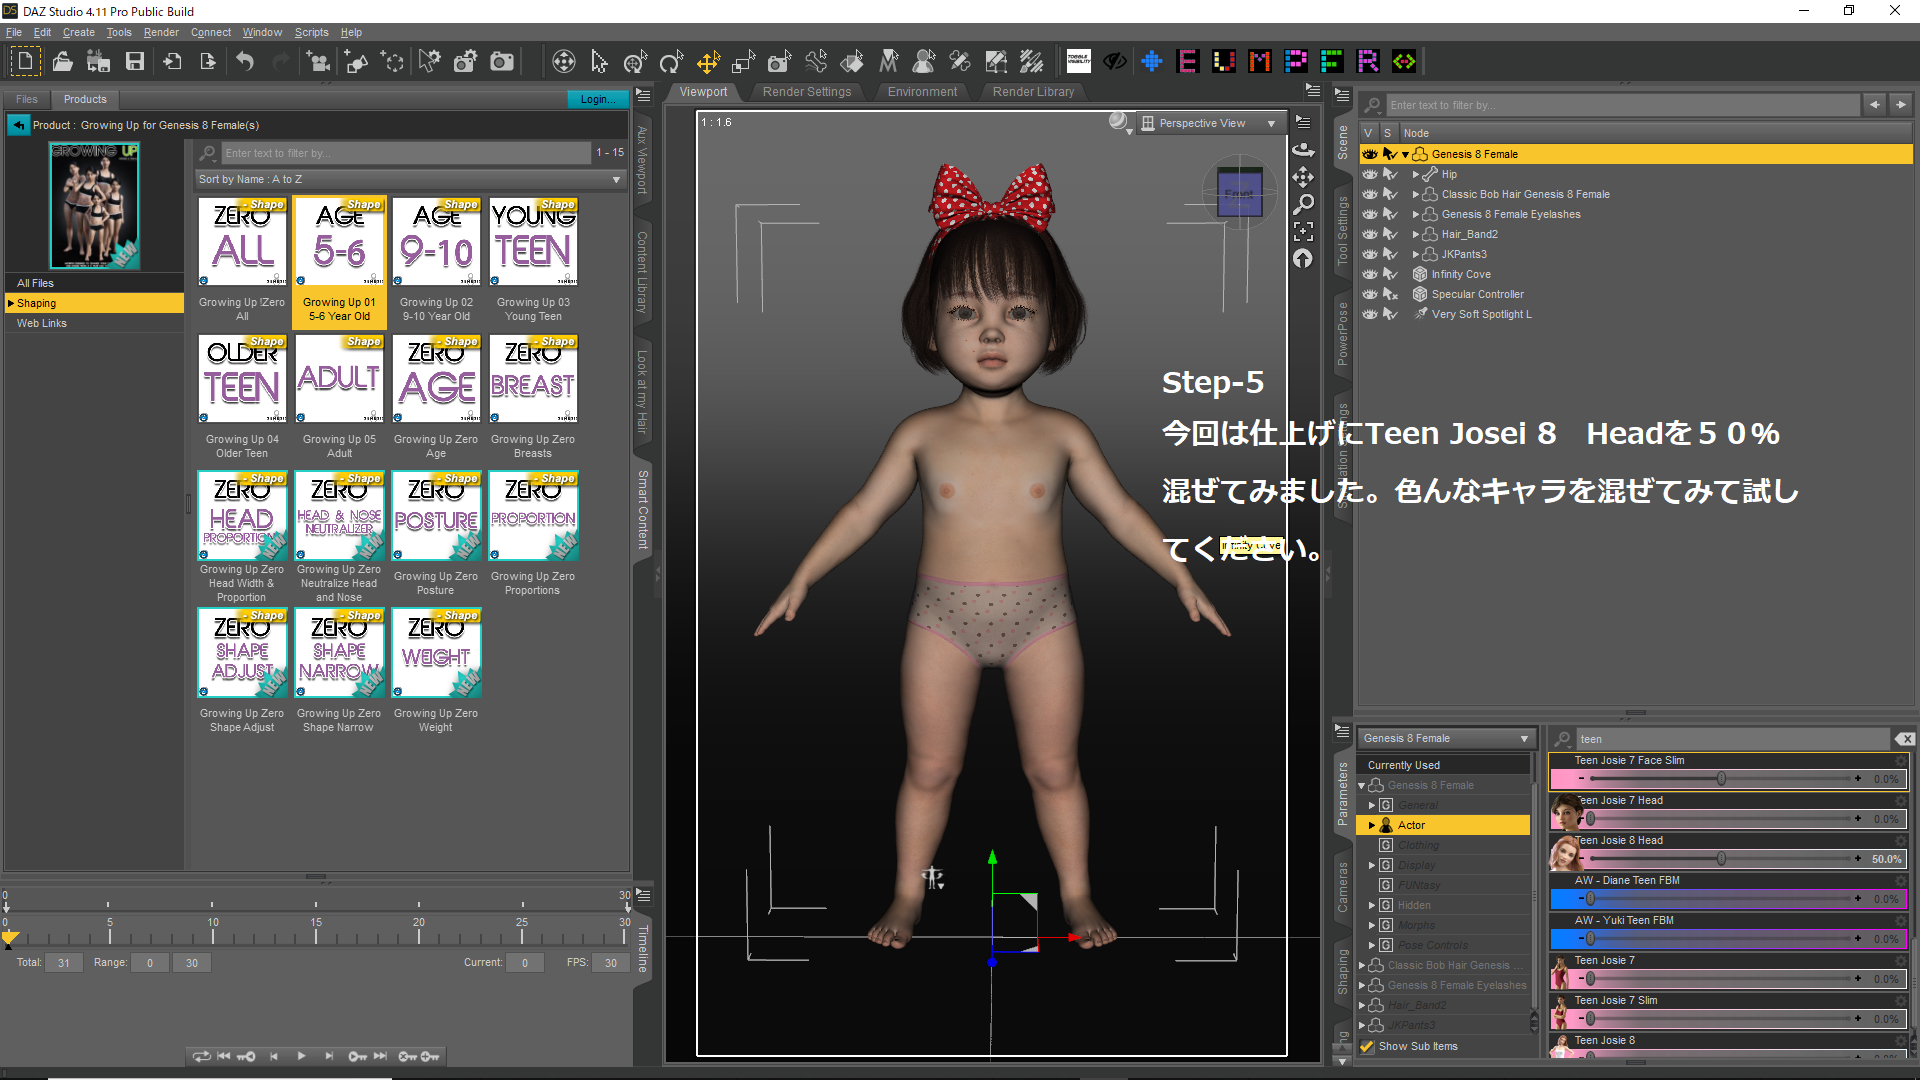
Task: Toggle the eye for JKPants3
Action: pos(1370,254)
